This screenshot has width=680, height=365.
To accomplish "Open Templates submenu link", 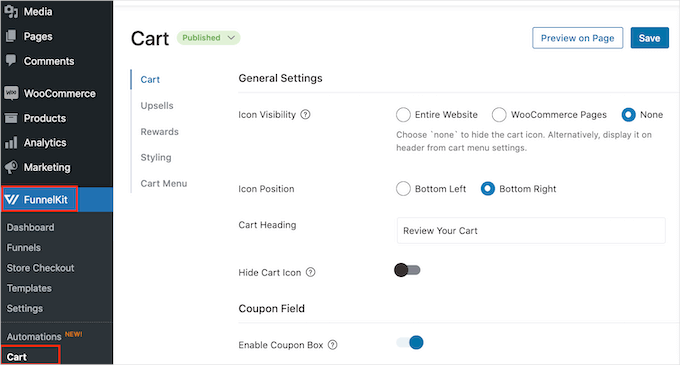I will 29,288.
